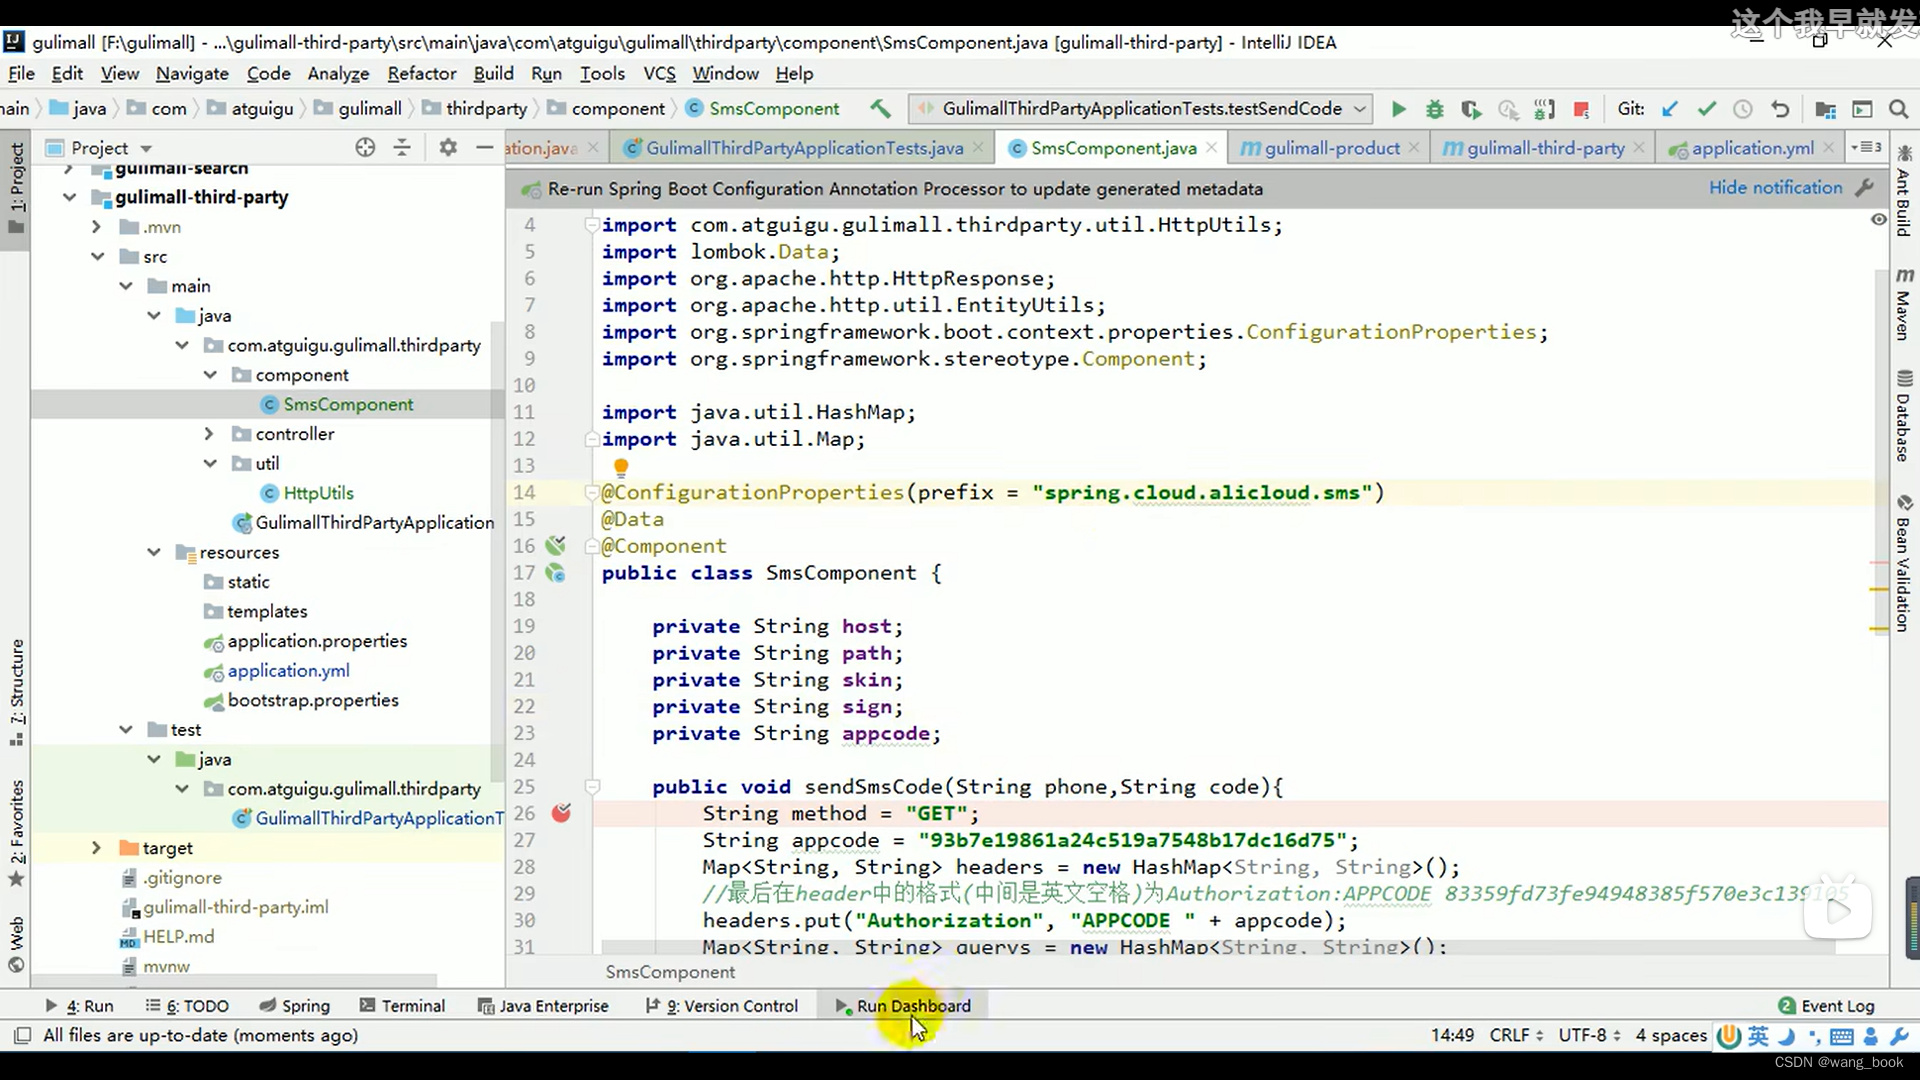Open Spring tool window
1920x1080 pixels.
click(294, 1006)
